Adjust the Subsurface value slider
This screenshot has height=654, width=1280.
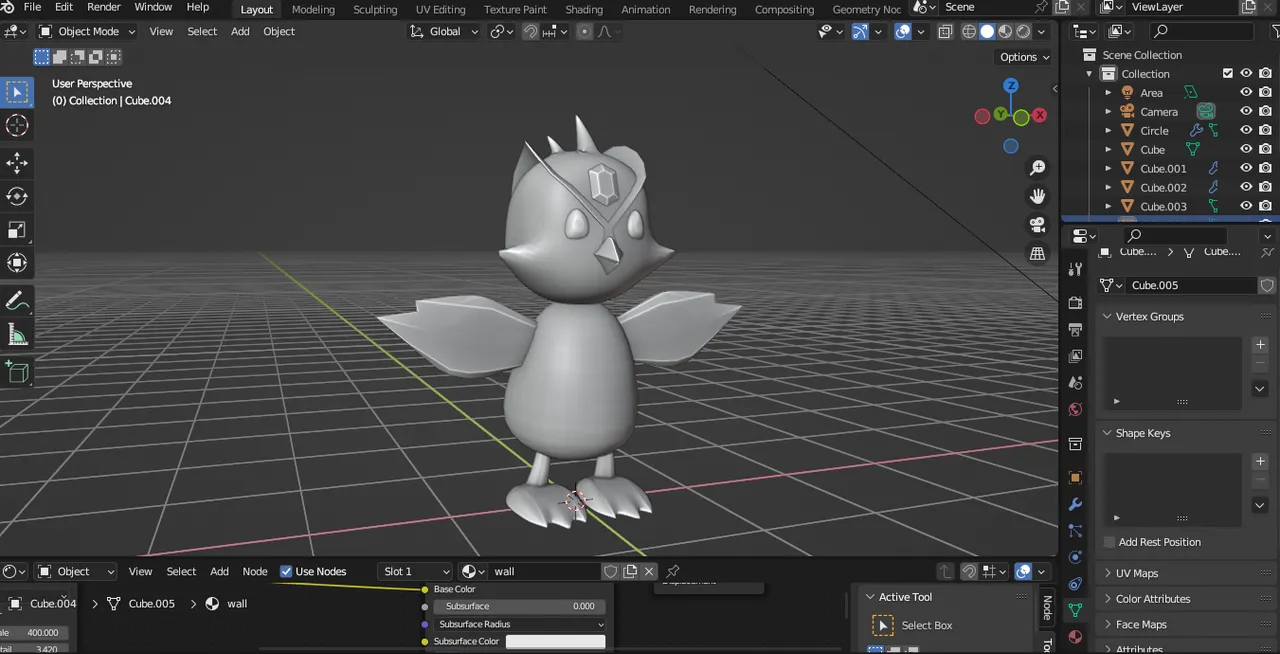click(519, 606)
